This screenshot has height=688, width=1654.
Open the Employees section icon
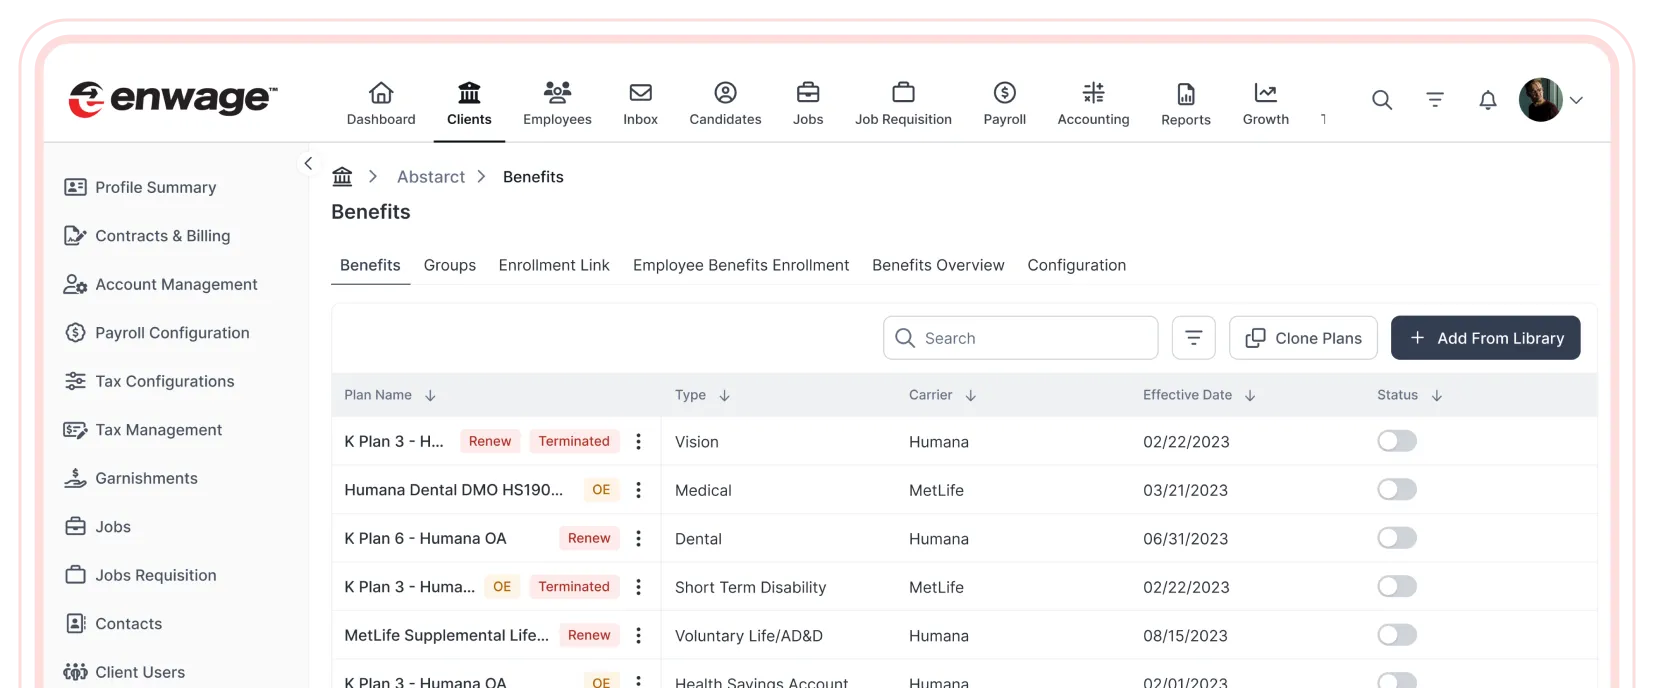(557, 93)
